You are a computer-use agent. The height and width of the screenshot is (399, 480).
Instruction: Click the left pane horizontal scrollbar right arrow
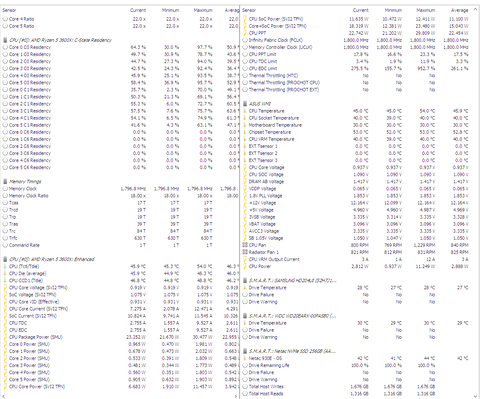[236, 396]
